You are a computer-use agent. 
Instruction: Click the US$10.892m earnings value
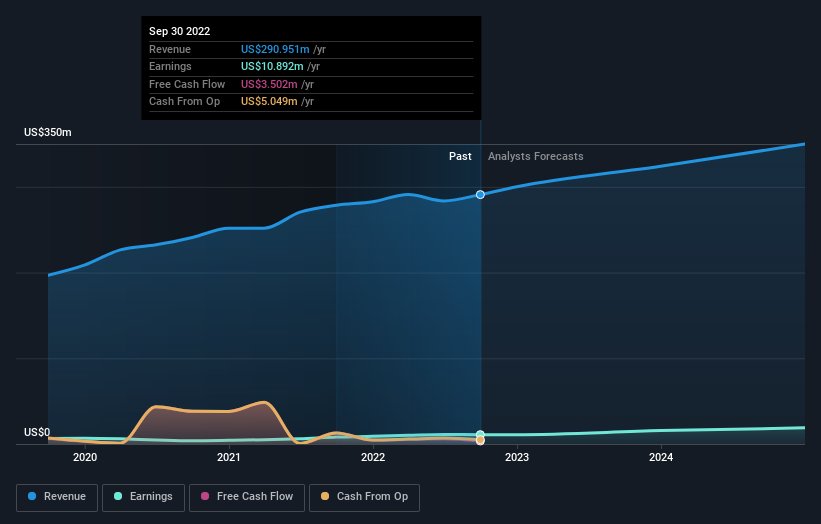272,66
